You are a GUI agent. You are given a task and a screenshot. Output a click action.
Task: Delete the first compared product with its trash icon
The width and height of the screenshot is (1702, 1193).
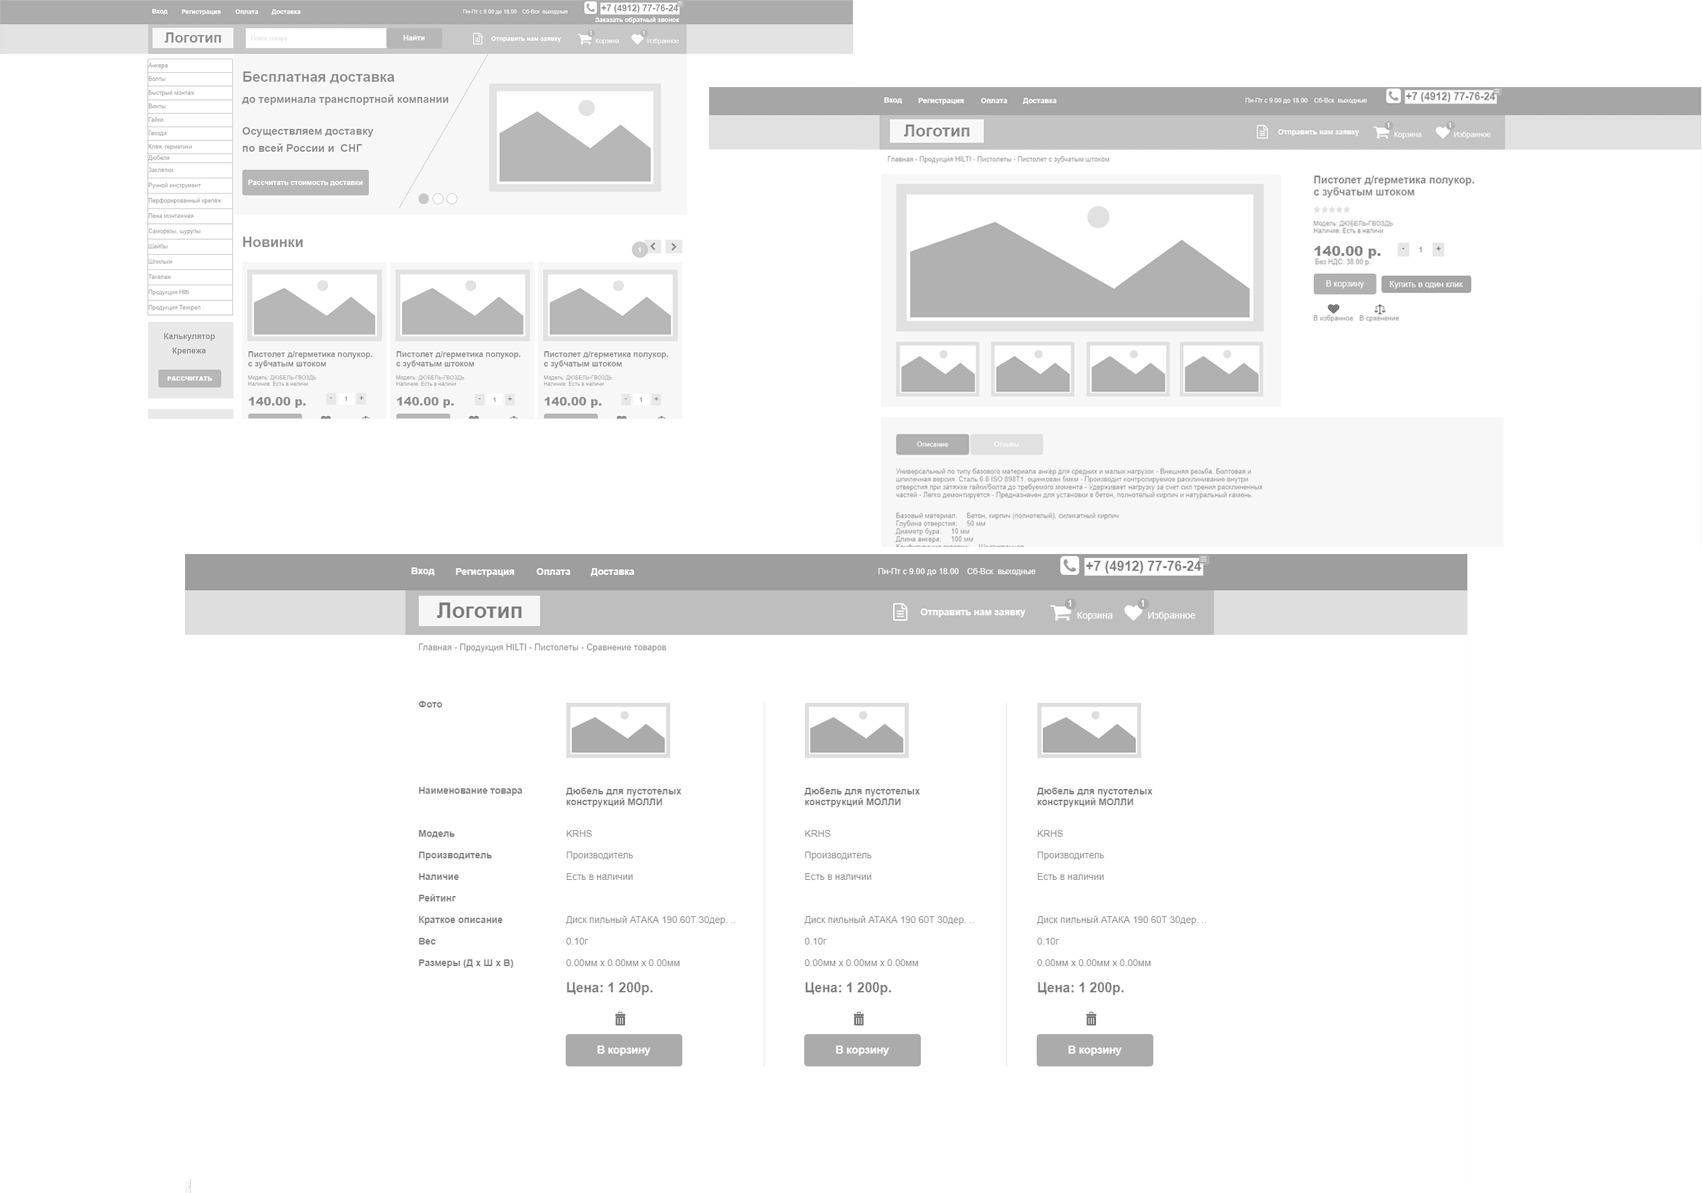pos(620,1018)
